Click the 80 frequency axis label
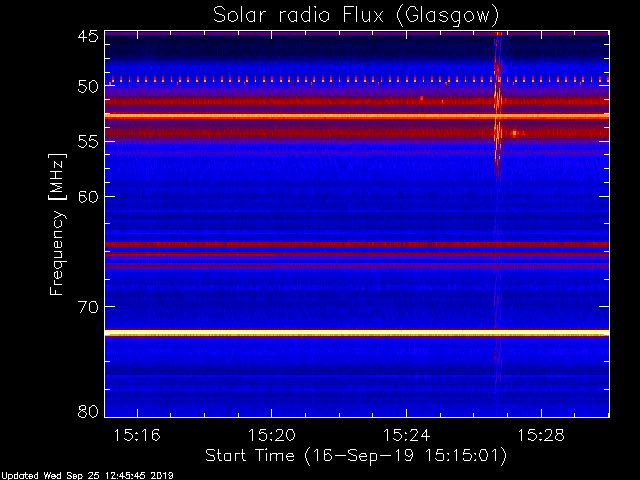Image resolution: width=640 pixels, height=480 pixels. (88, 411)
